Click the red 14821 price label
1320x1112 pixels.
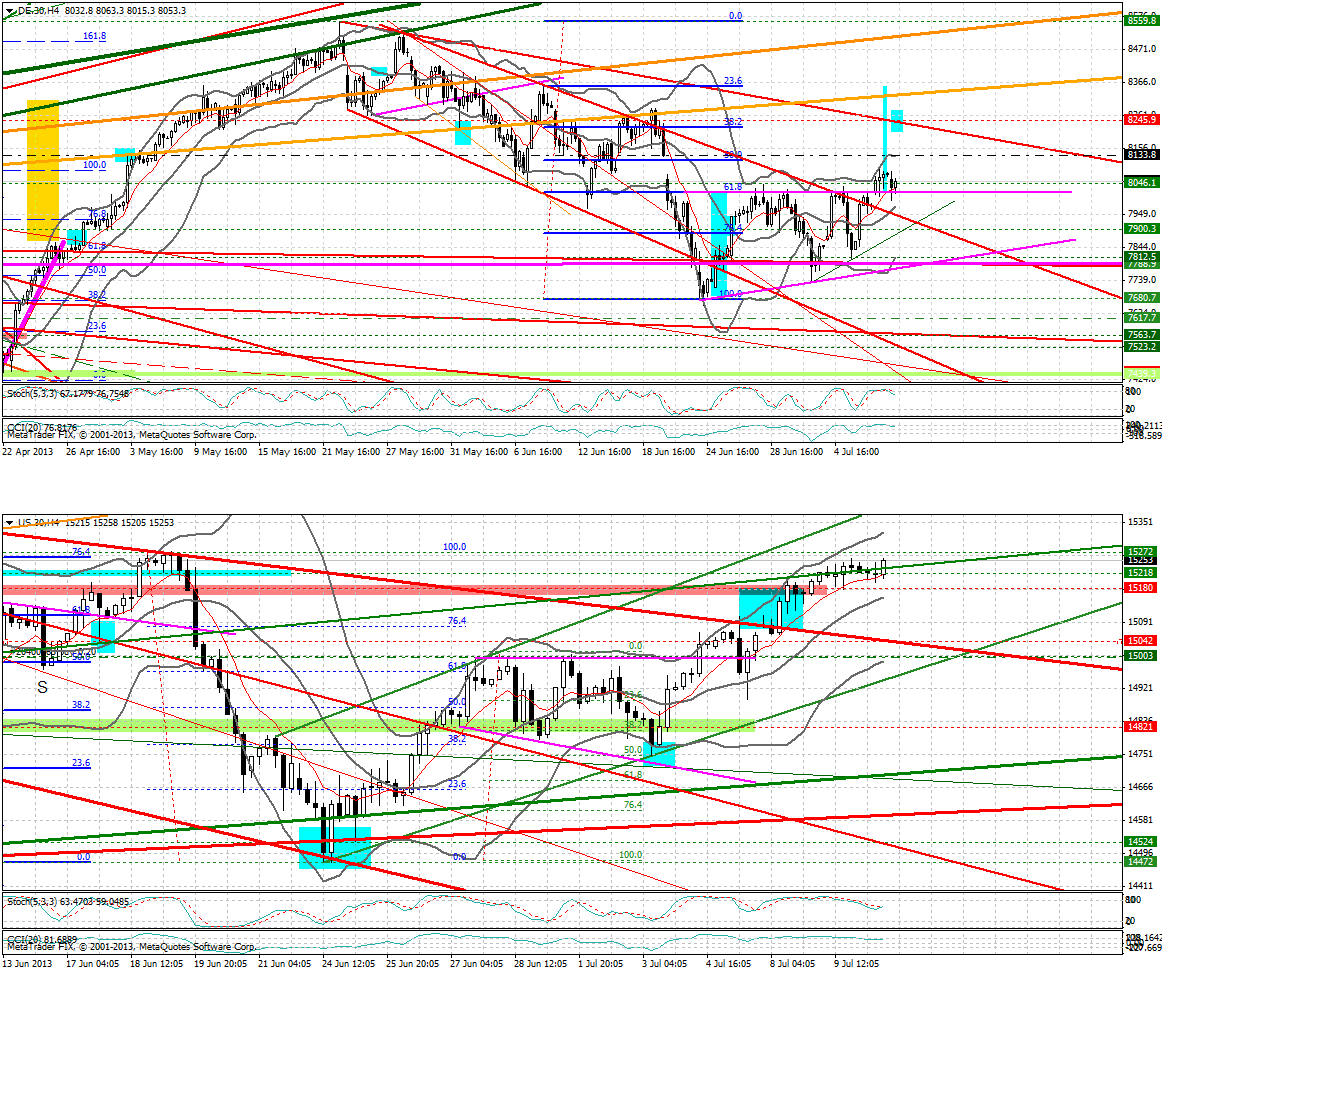pos(1140,726)
